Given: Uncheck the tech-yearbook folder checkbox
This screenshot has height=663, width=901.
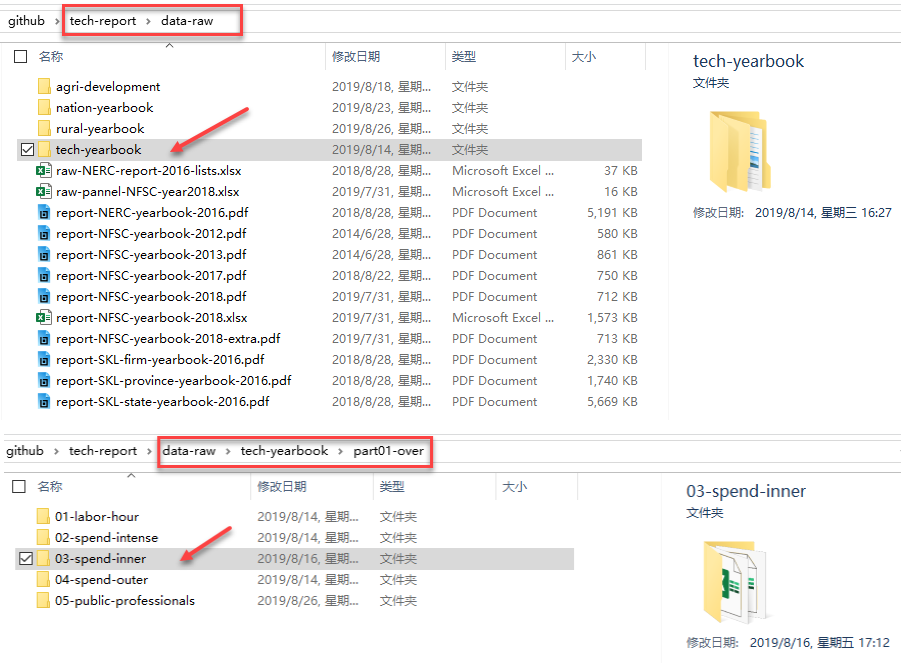Looking at the screenshot, I should (x=26, y=150).
